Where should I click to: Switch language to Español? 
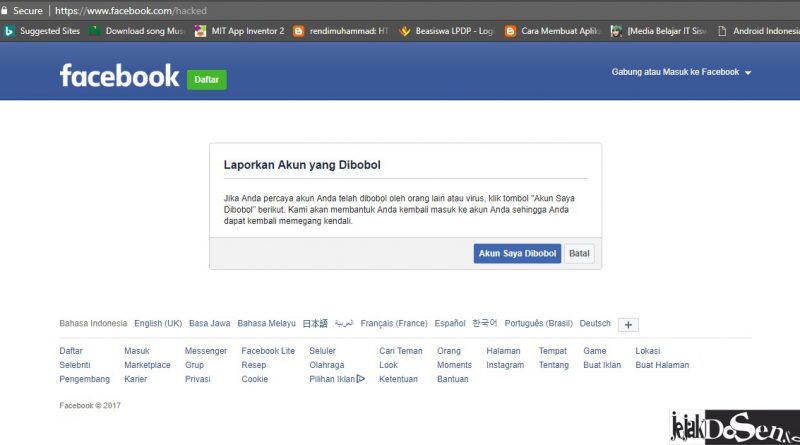tap(450, 324)
